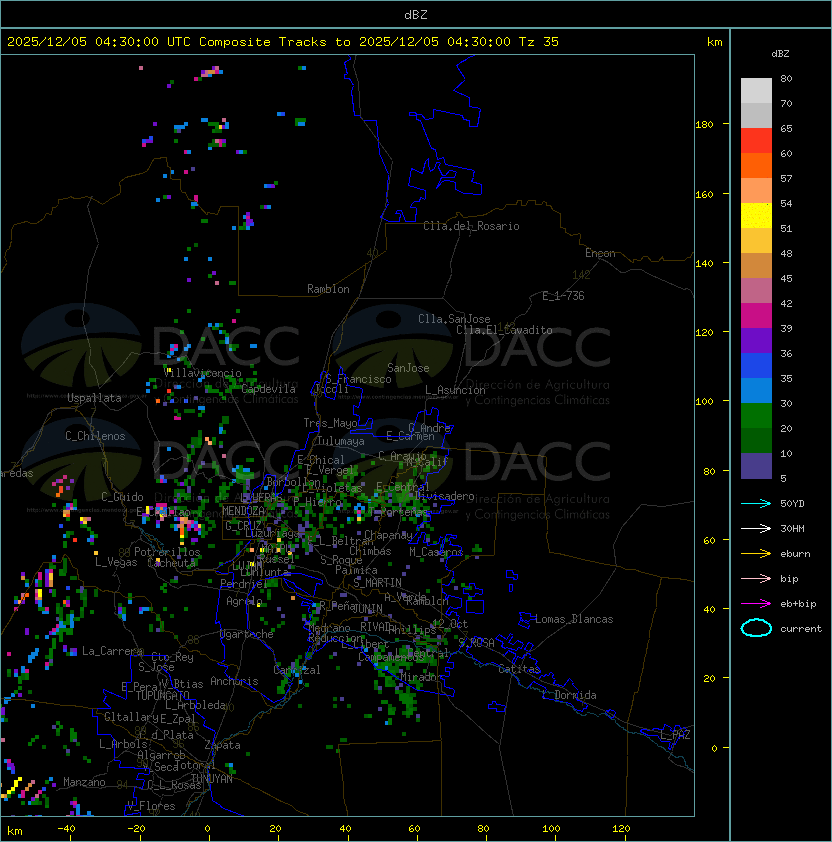Pick the gold 48-51 dBZ swatch
Screen dimensions: 832x842
[756, 241]
